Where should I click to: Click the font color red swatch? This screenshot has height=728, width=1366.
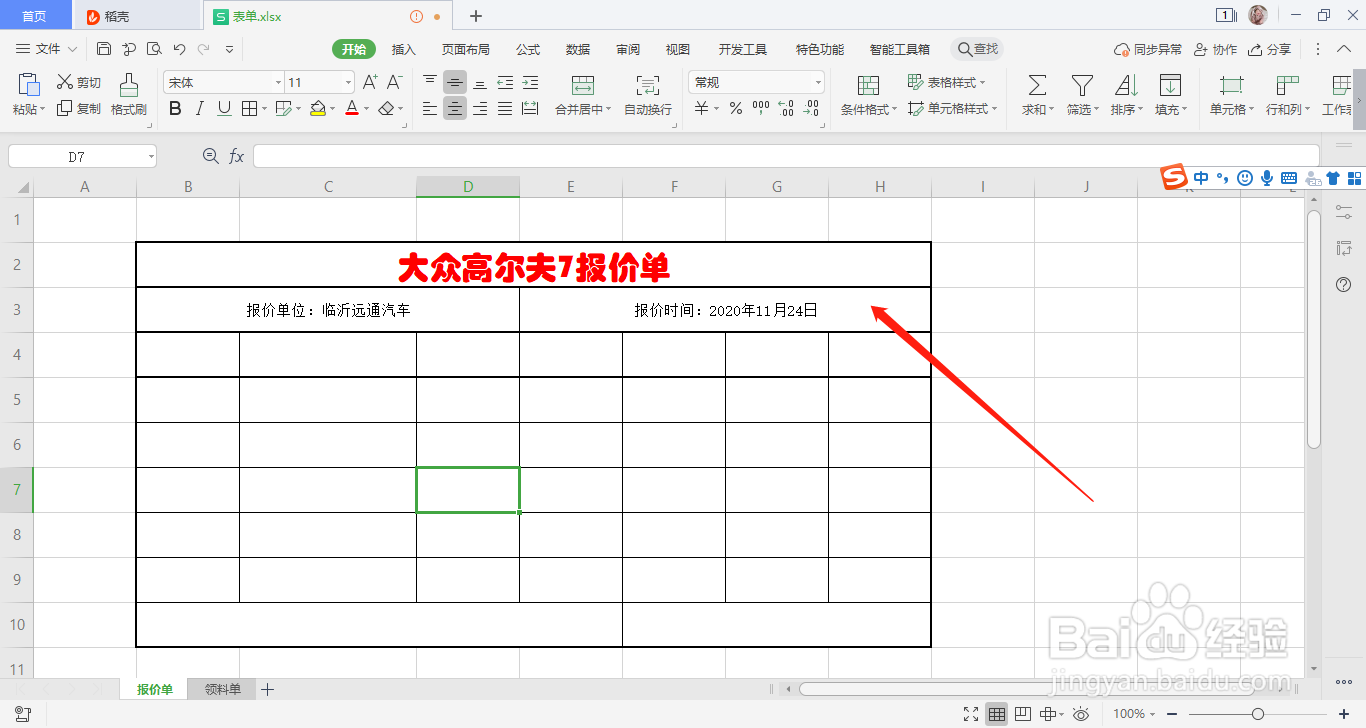(x=351, y=108)
